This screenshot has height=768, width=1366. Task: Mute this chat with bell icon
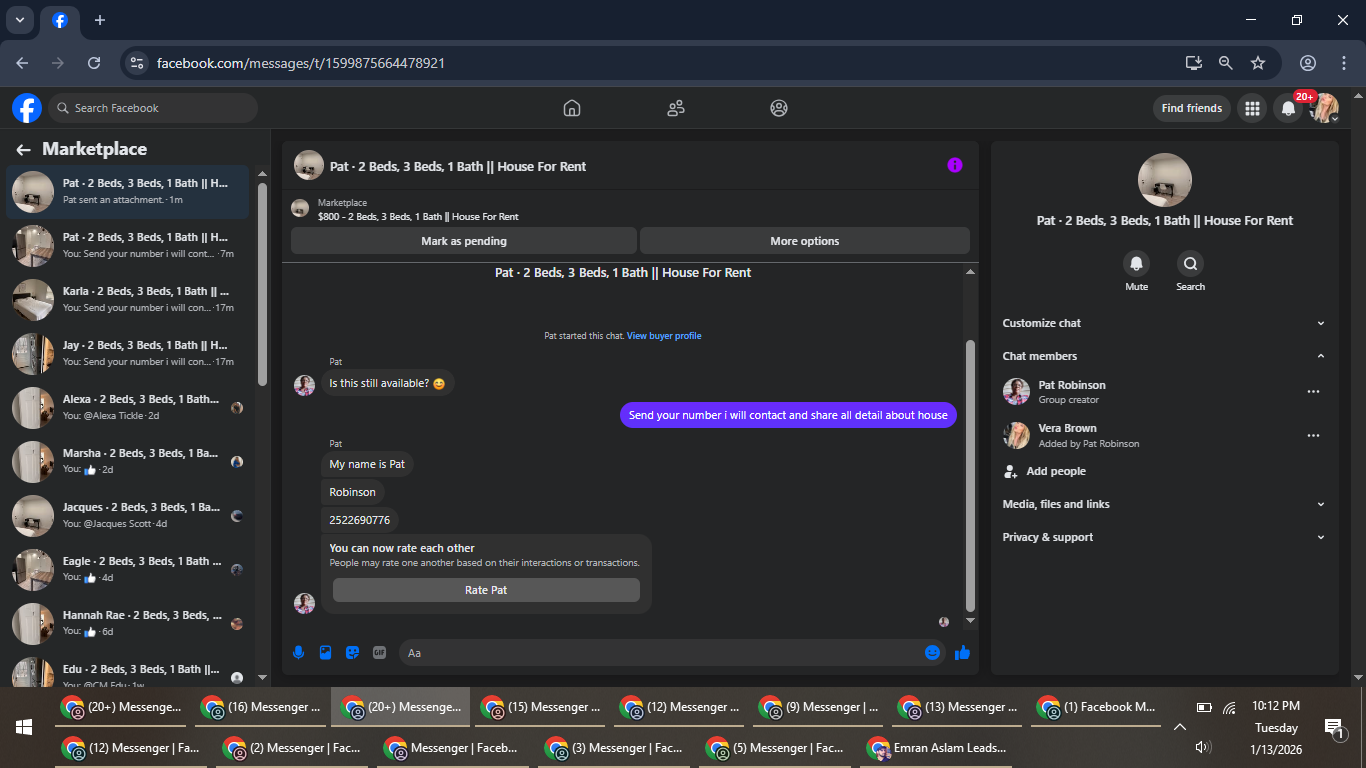[1136, 264]
